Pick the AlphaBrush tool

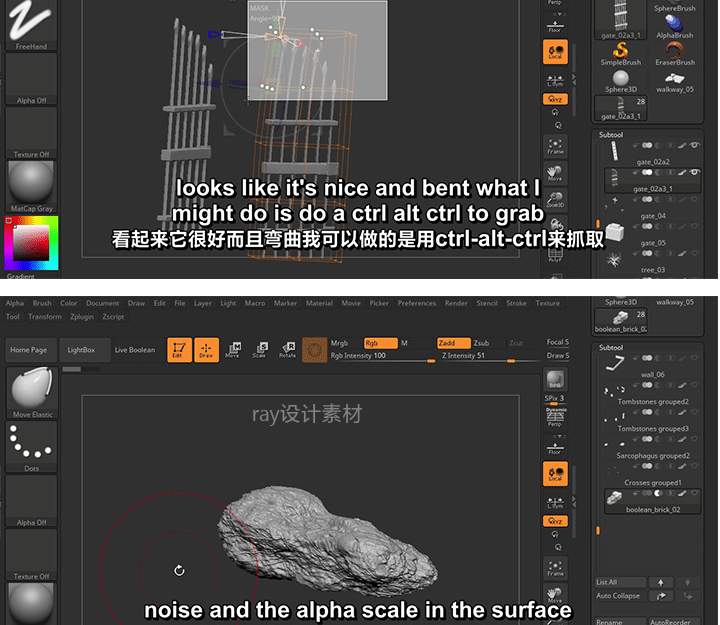tap(675, 27)
